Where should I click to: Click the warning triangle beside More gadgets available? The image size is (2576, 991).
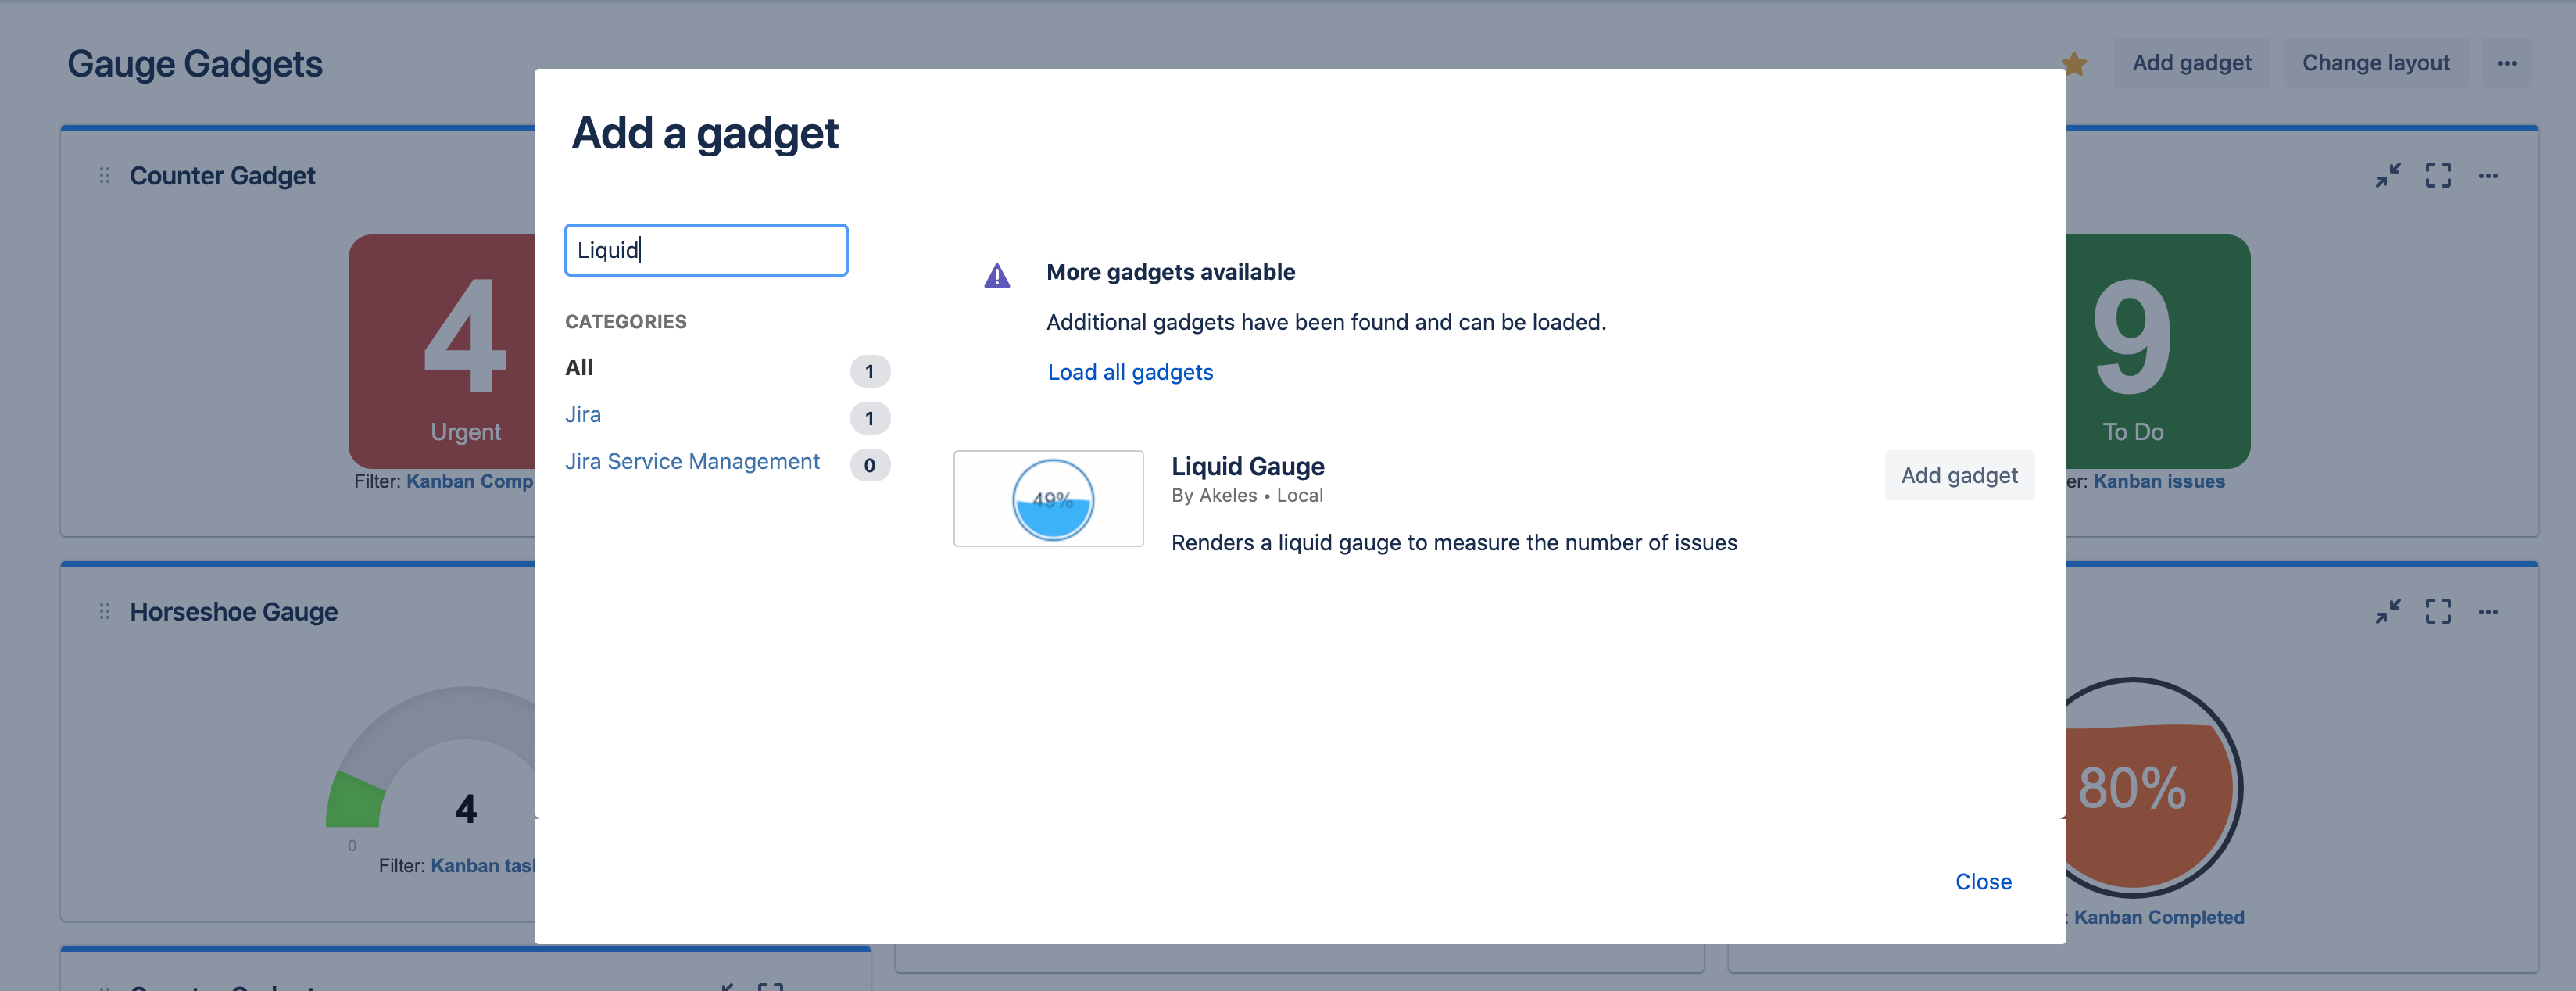pos(997,275)
